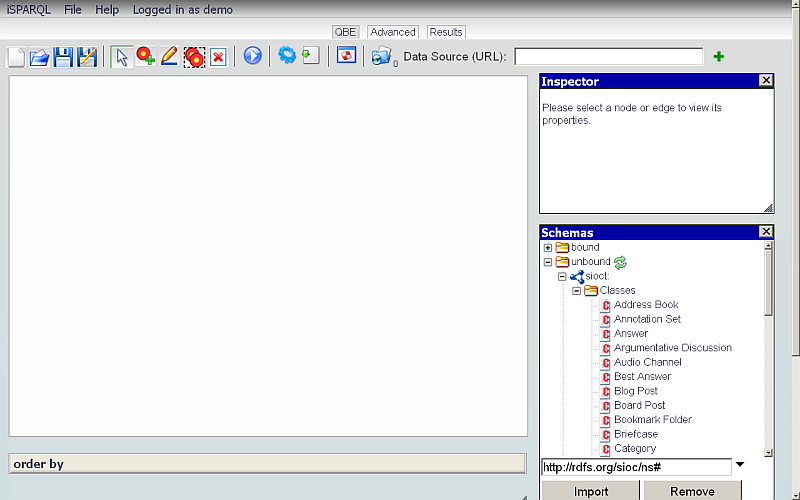Collapse the unbound folder node
Viewport: 800px width, 500px height.
coord(548,262)
